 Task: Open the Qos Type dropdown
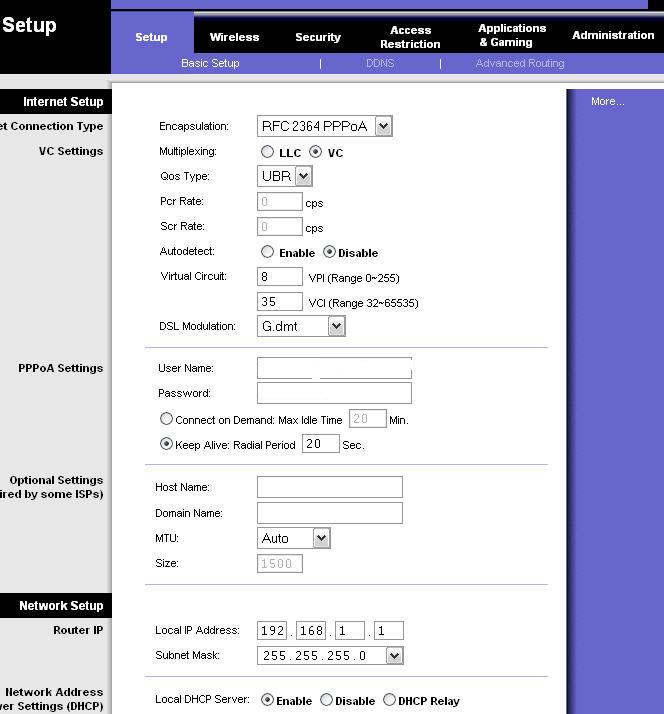285,176
